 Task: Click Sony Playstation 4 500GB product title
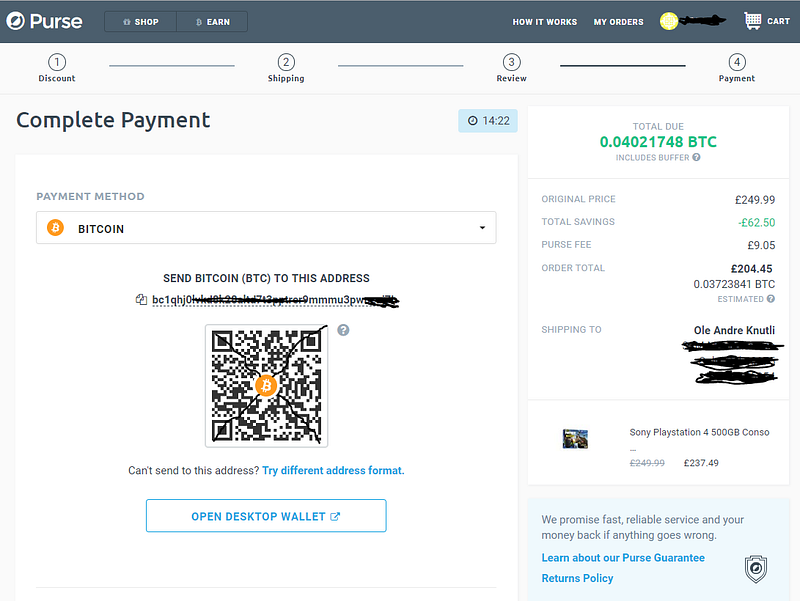coord(699,432)
